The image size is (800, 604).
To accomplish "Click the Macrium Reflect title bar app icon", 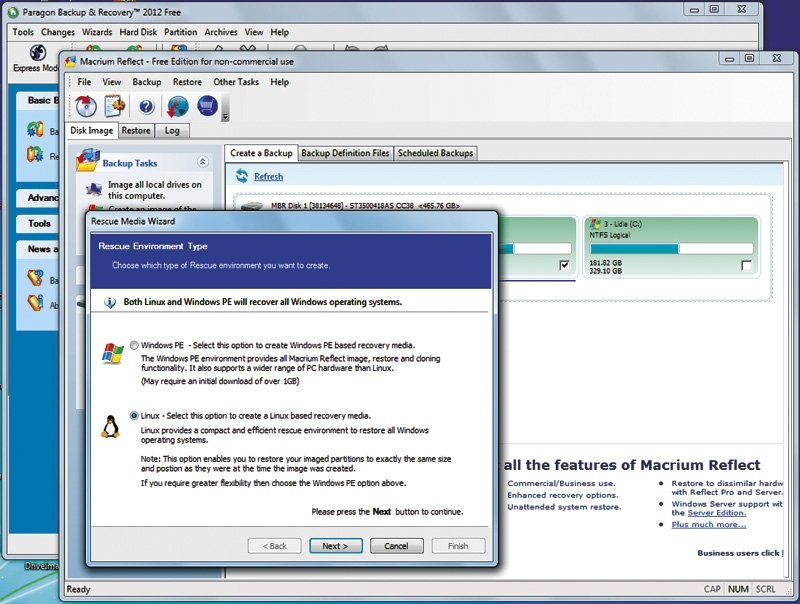I will pos(70,61).
